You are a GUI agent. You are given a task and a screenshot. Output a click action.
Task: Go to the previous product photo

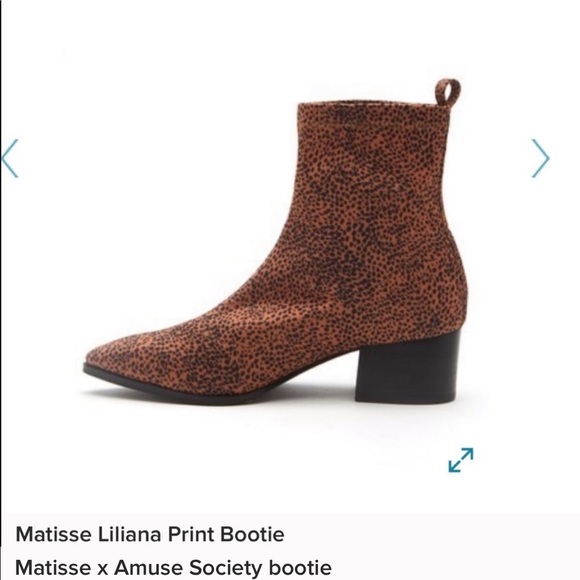click(x=10, y=158)
